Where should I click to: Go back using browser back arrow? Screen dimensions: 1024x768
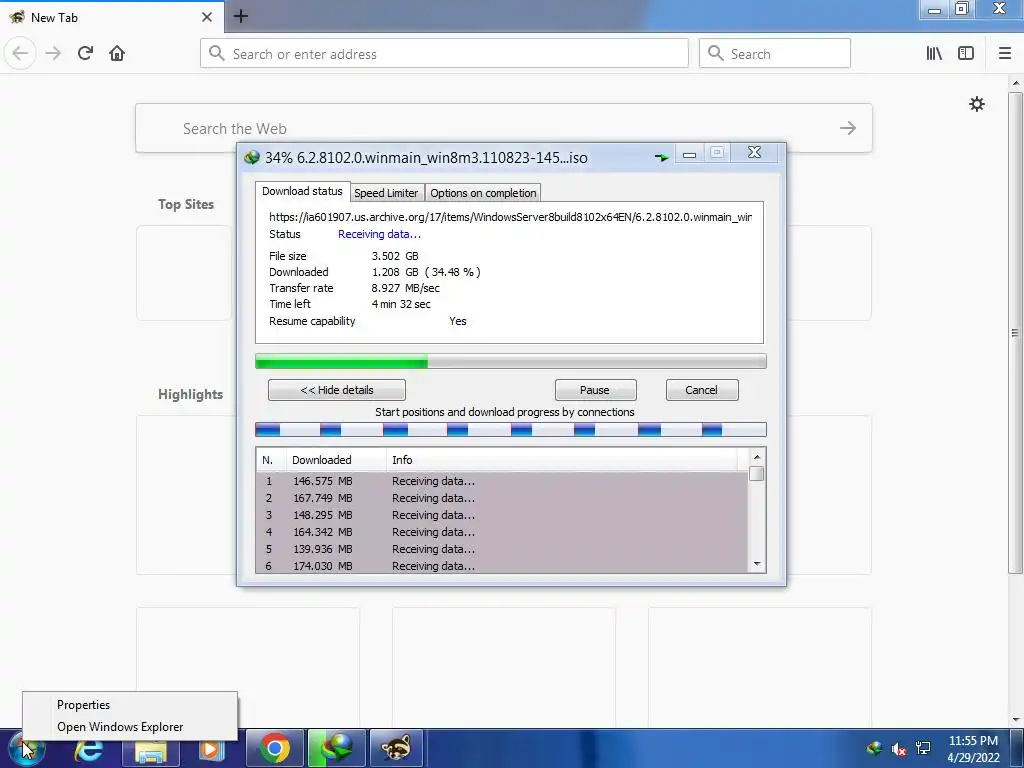tap(20, 53)
